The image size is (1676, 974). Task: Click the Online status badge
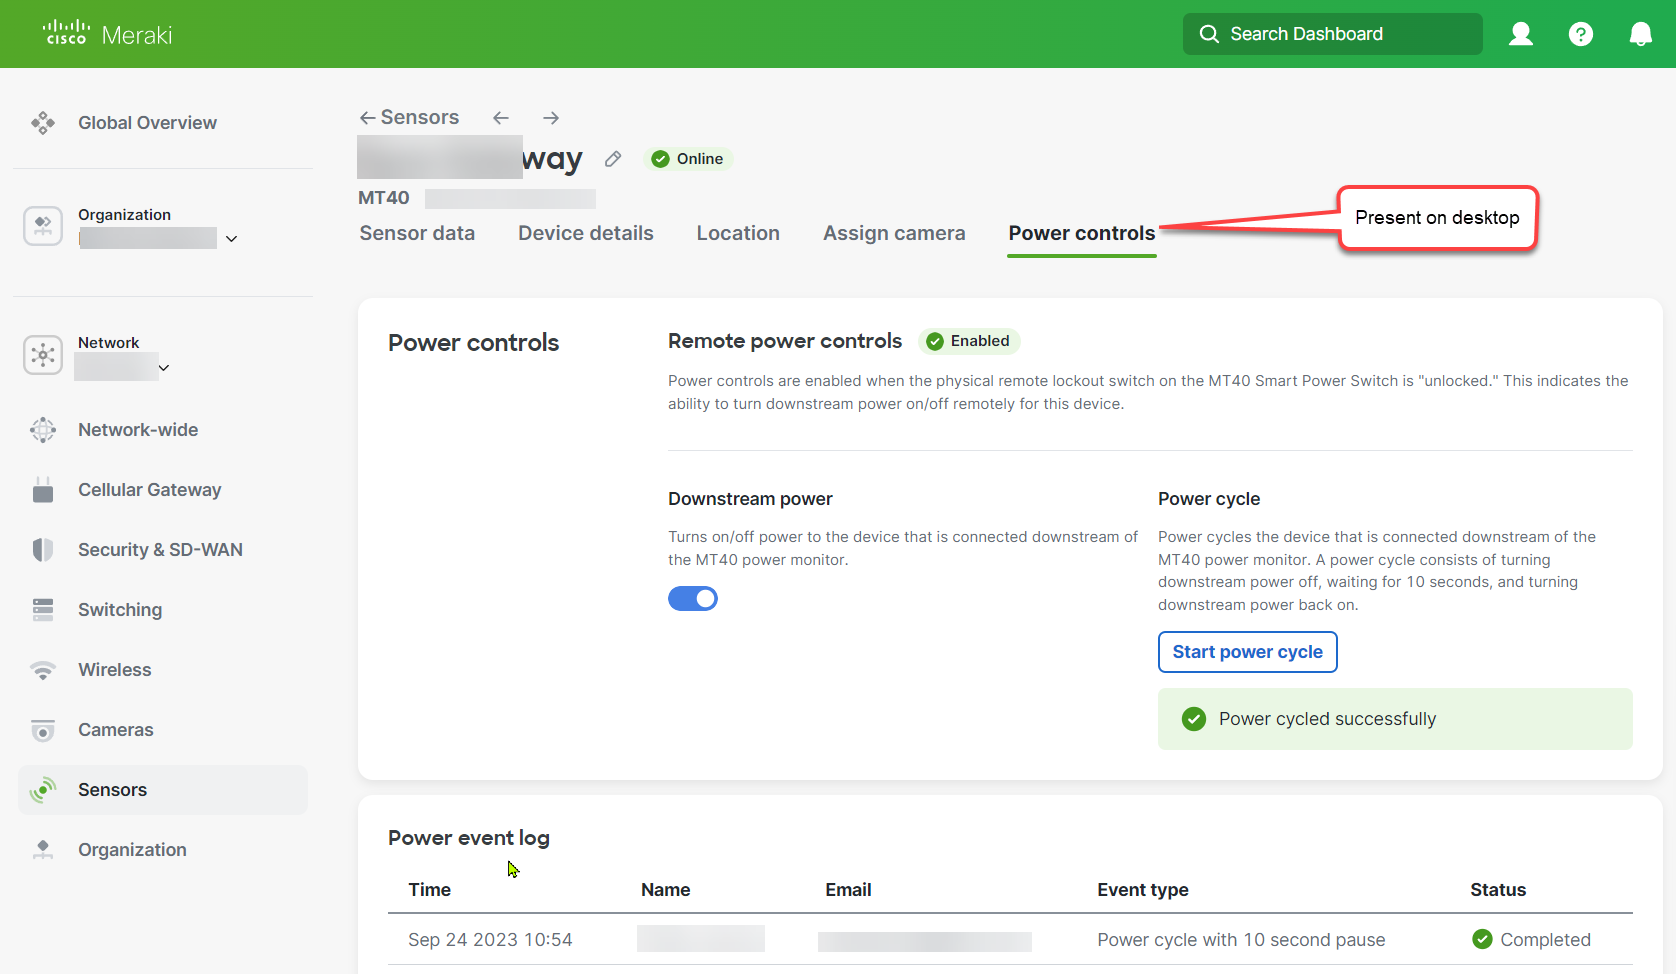tap(688, 158)
